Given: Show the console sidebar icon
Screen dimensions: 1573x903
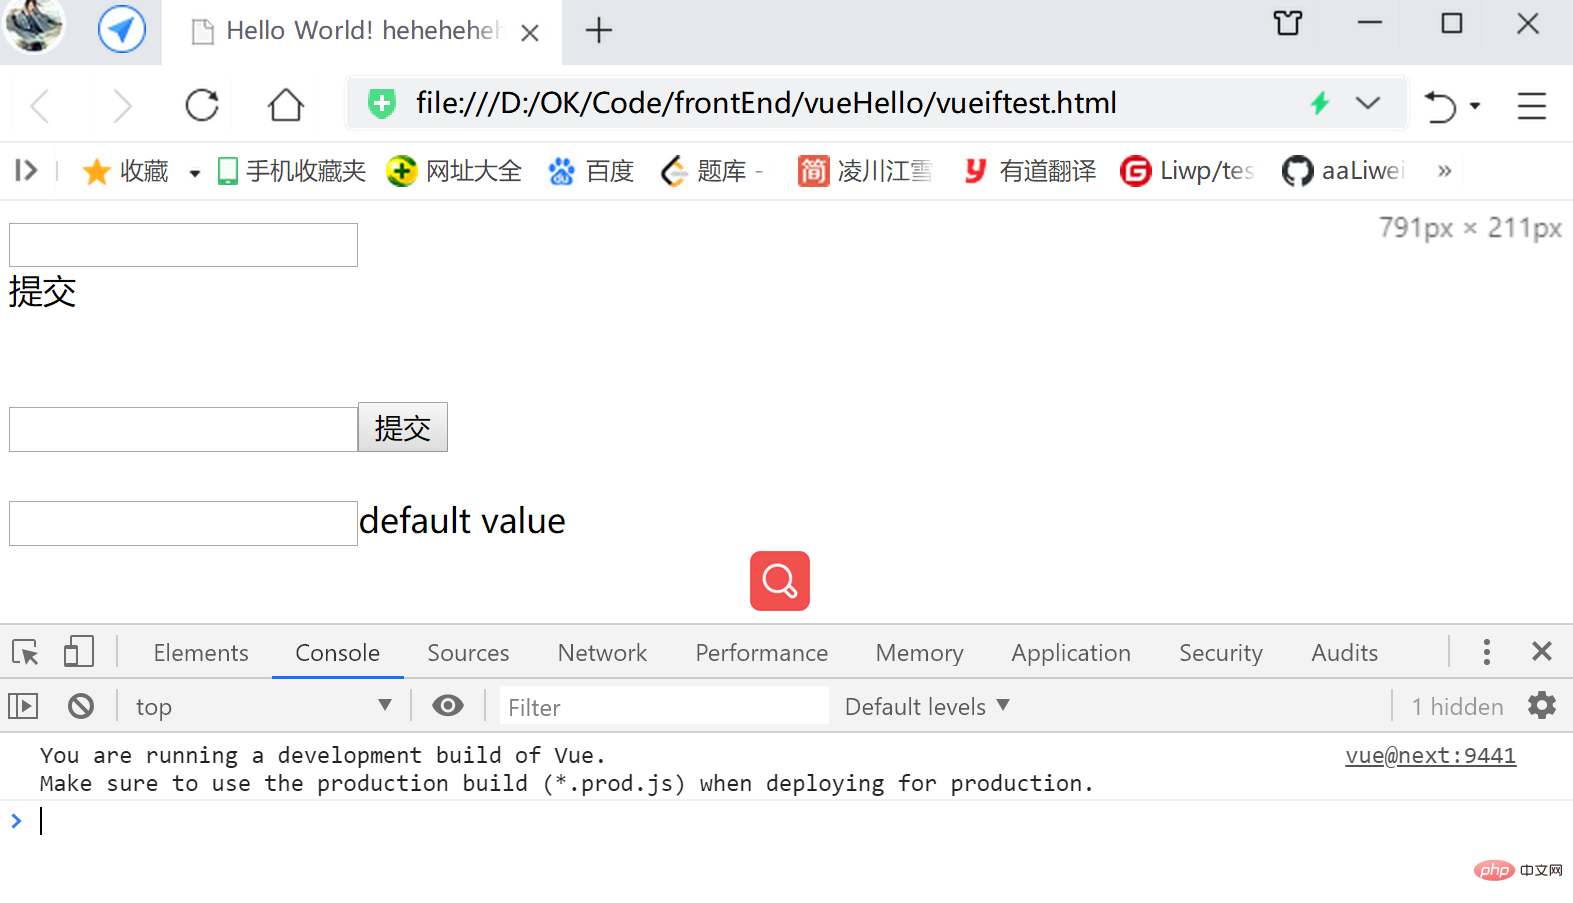Looking at the screenshot, I should tap(23, 706).
